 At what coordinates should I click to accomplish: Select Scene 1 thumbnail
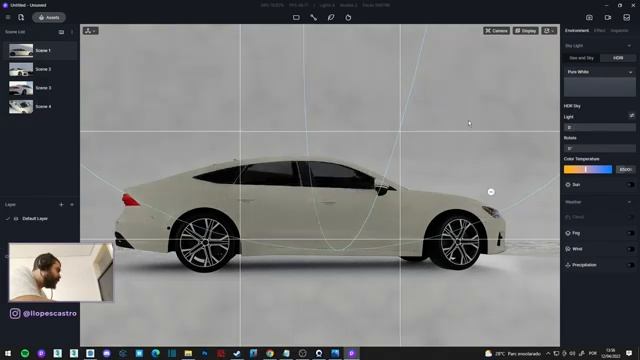[x=21, y=51]
